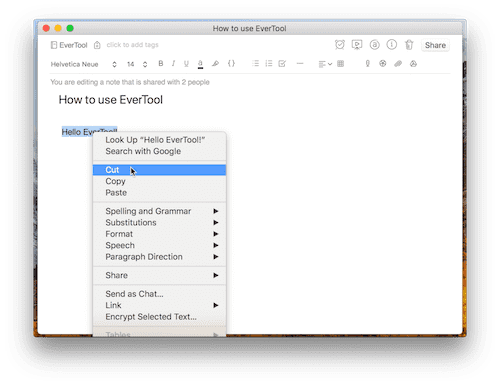
Task: Expand the Paragraph Direction submenu
Action: [x=159, y=257]
